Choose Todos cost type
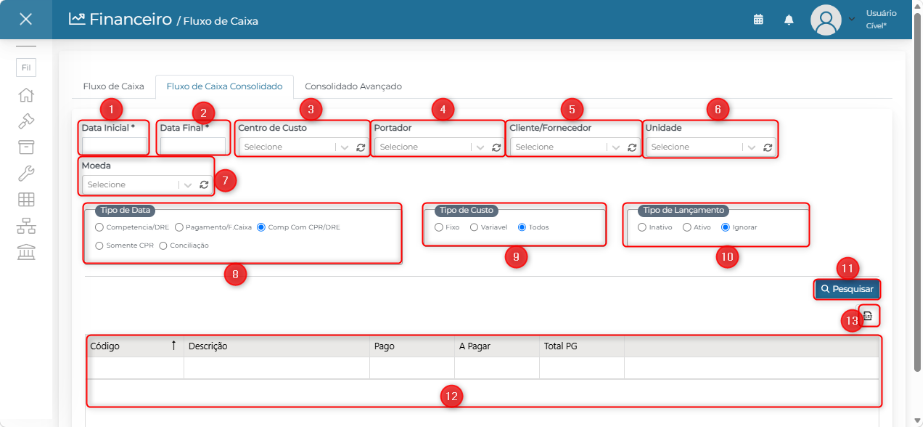Image resolution: width=924 pixels, height=427 pixels. pyautogui.click(x=522, y=227)
